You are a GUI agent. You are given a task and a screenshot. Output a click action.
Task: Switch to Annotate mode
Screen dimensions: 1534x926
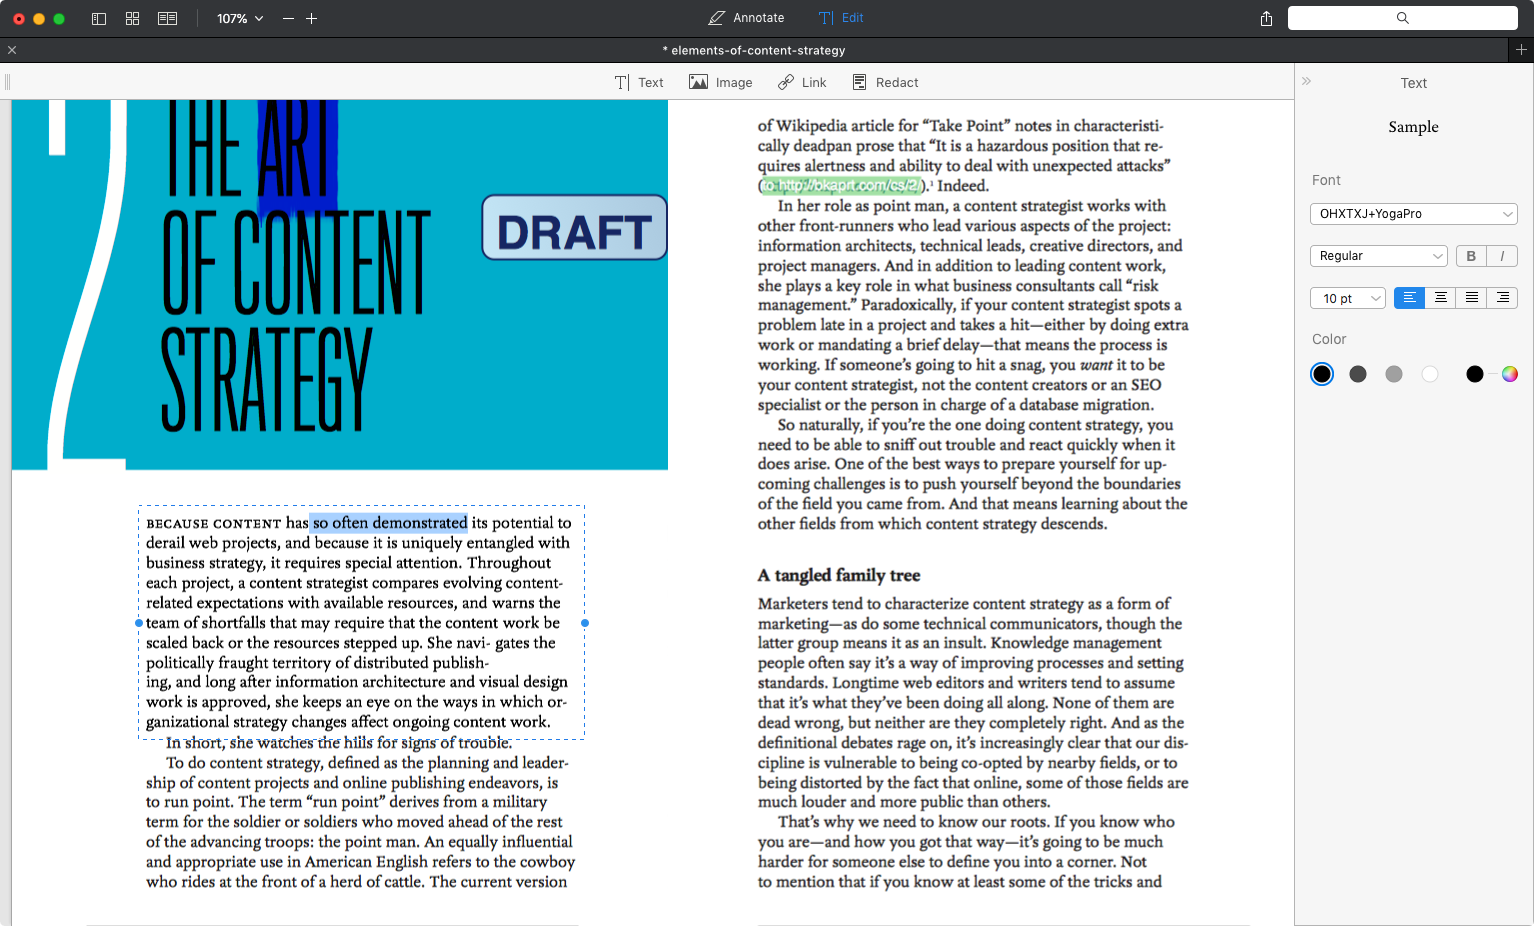746,18
